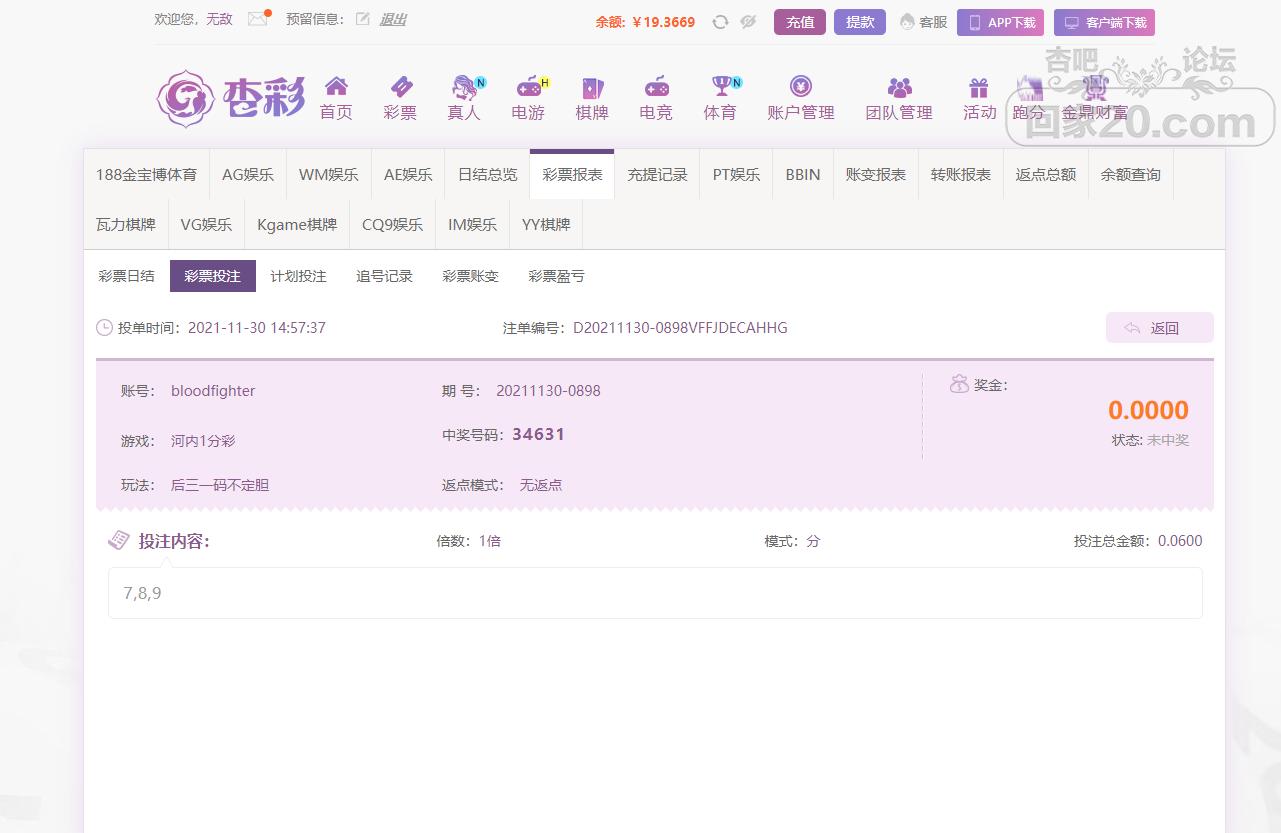Click the 返回 back button
This screenshot has width=1281, height=833.
pyautogui.click(x=1160, y=328)
